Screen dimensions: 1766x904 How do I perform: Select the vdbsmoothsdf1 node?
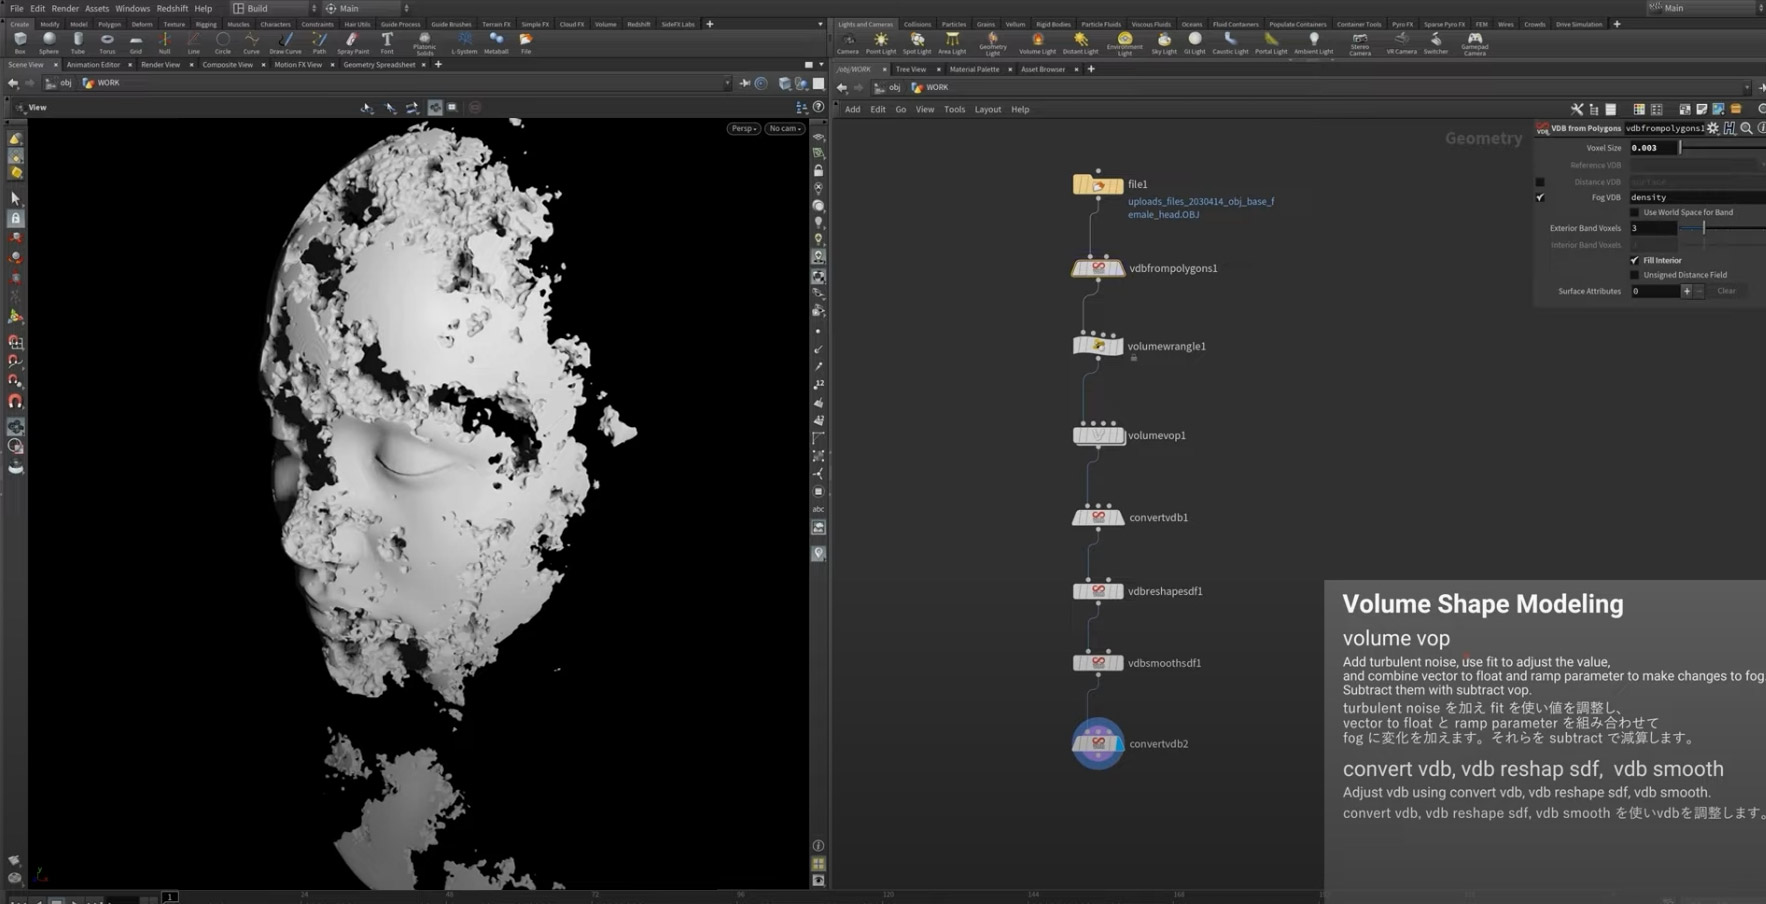1098,663
